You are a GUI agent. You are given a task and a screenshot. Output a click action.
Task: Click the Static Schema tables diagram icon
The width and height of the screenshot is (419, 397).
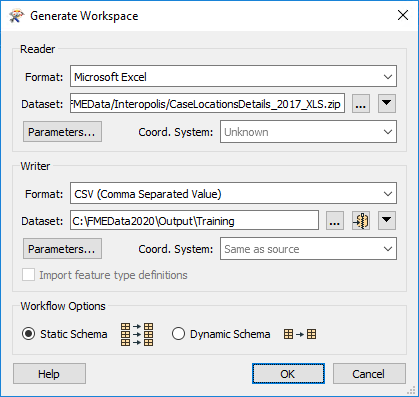point(137,334)
